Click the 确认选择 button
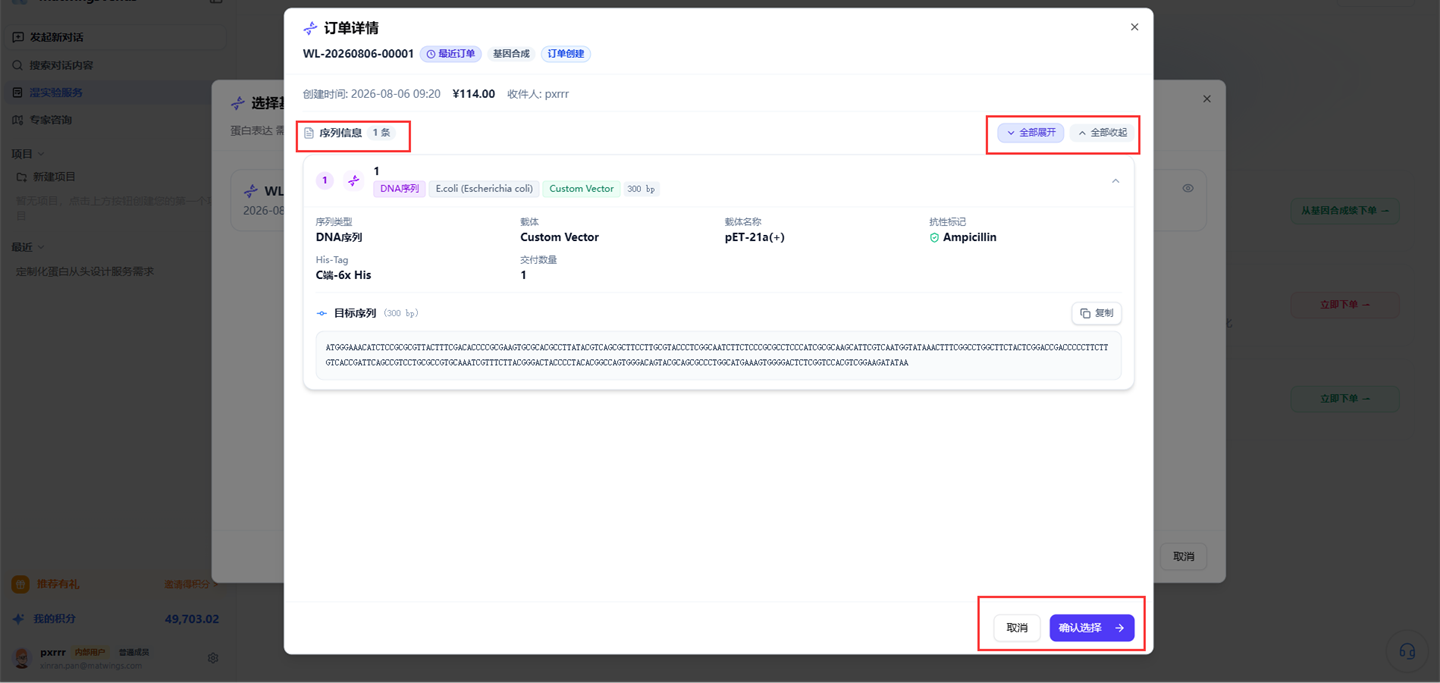Viewport: 1440px width, 683px height. (x=1091, y=628)
